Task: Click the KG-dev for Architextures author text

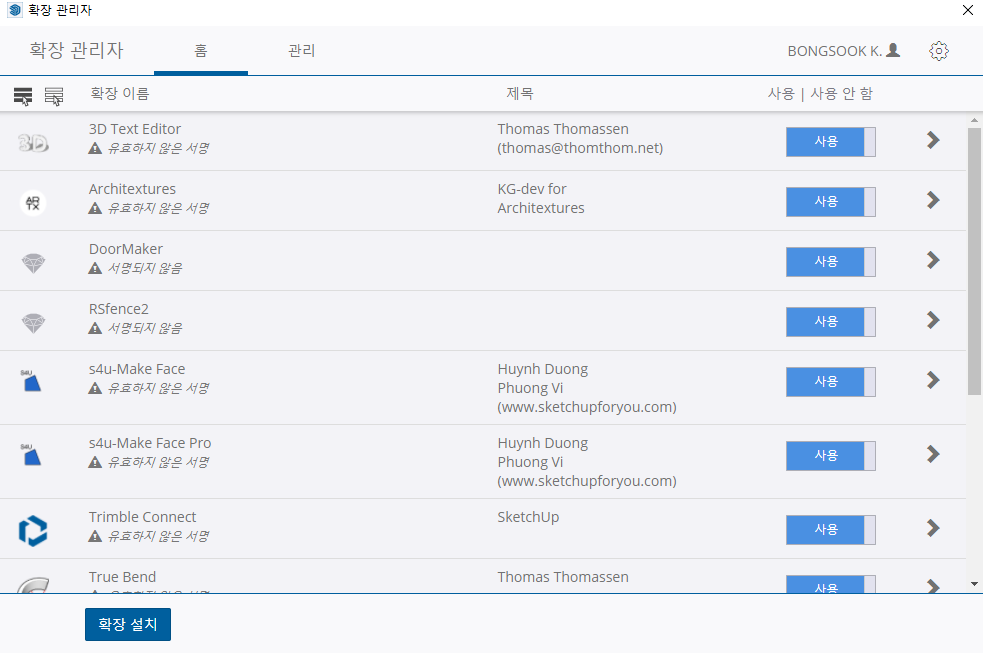Action: pyautogui.click(x=541, y=198)
